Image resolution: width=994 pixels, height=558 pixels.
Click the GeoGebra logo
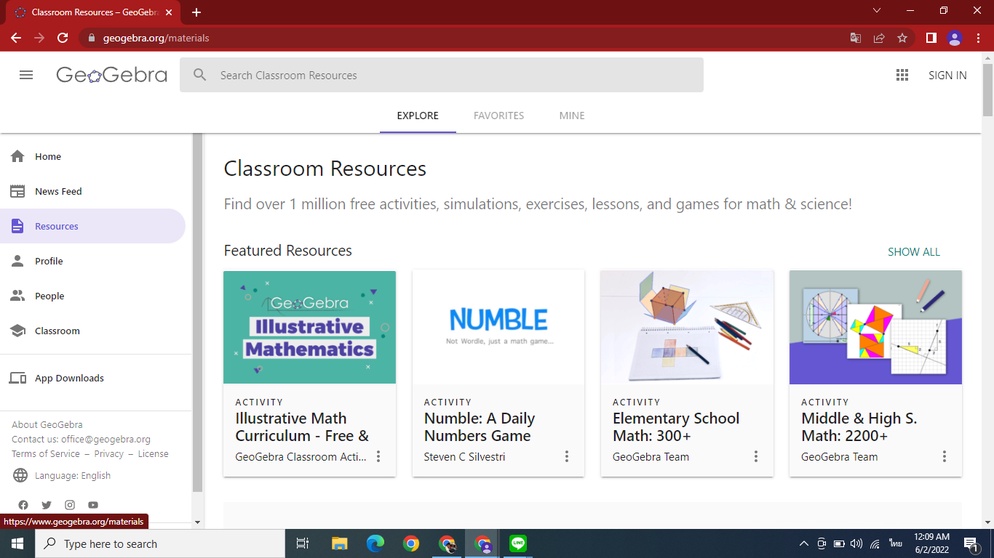click(x=112, y=75)
